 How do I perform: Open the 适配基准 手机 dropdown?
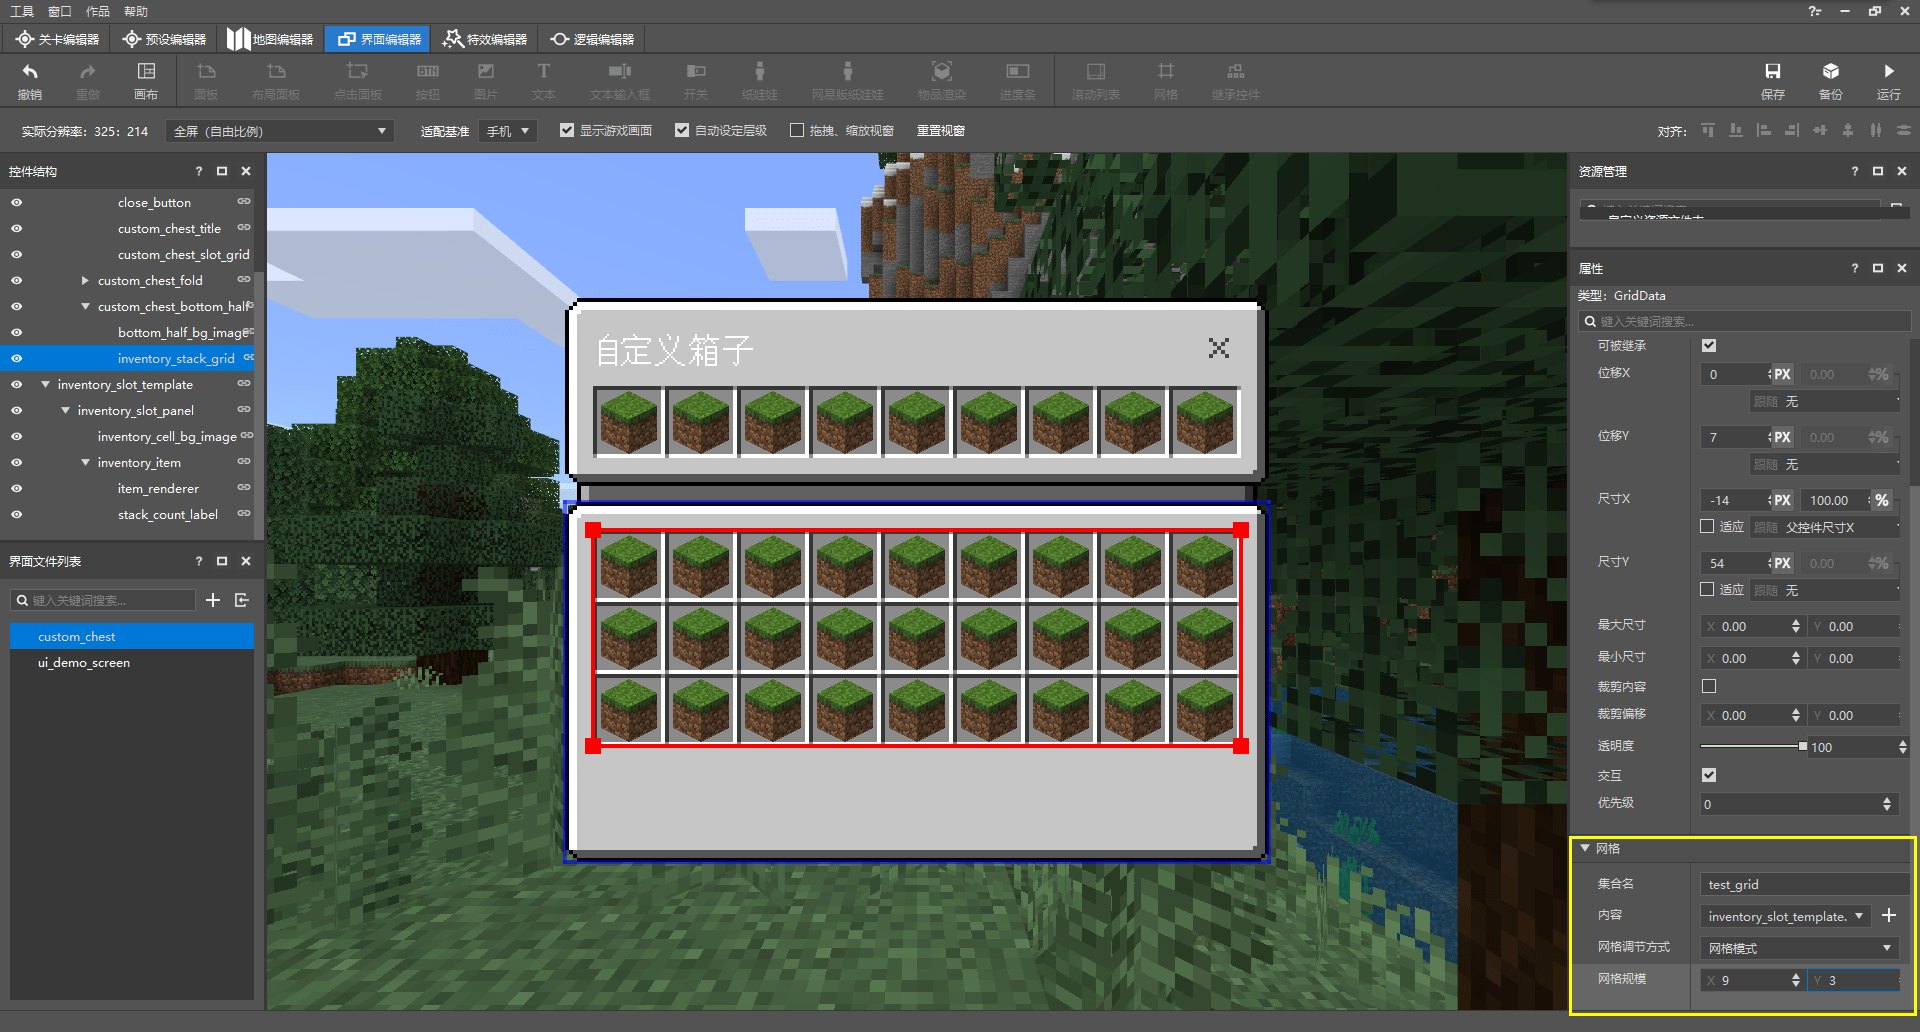(x=508, y=131)
